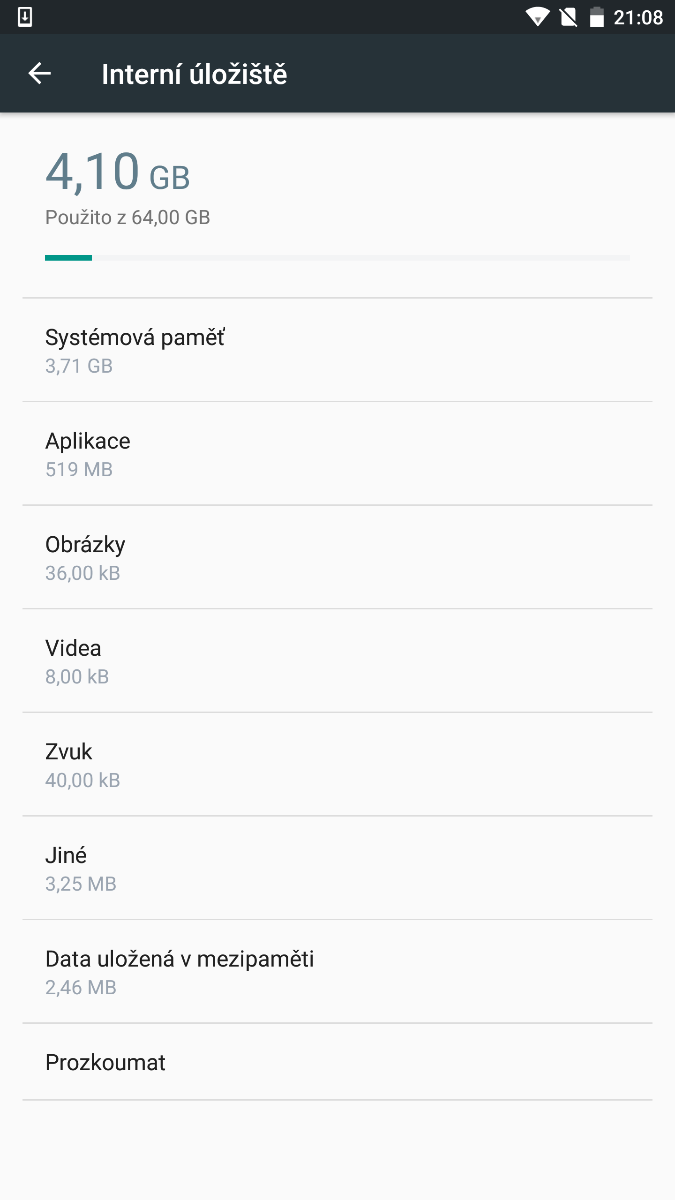Tap the battery status icon
Viewport: 675px width, 1200px height.
[597, 17]
